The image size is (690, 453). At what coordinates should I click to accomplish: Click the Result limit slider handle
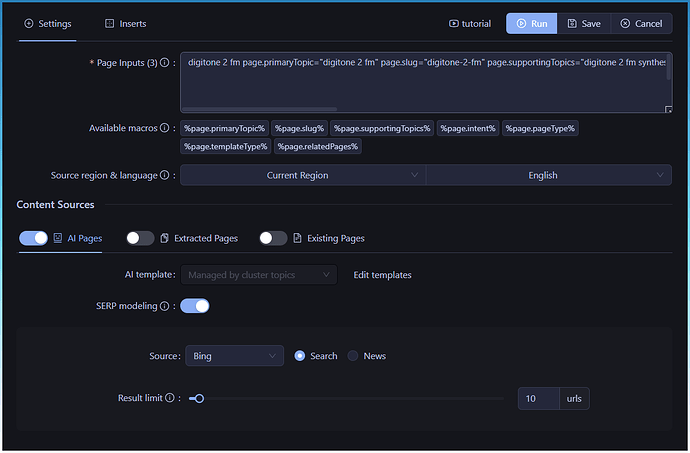point(199,399)
